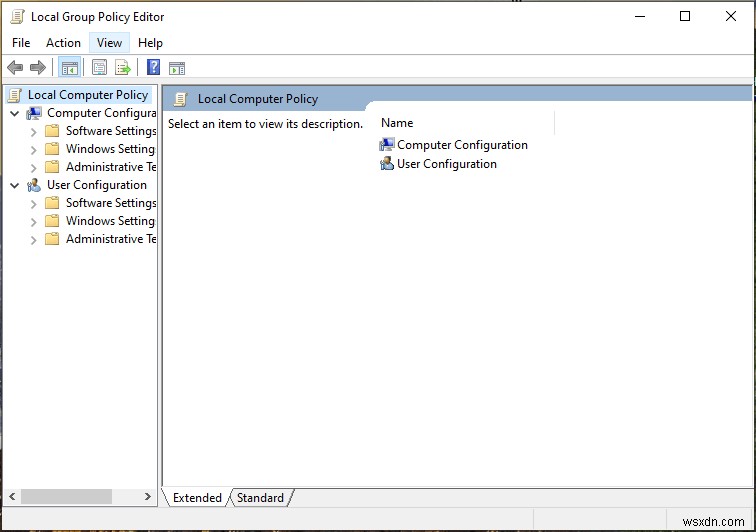The image size is (756, 532).
Task: Open the Action menu
Action: pos(63,43)
